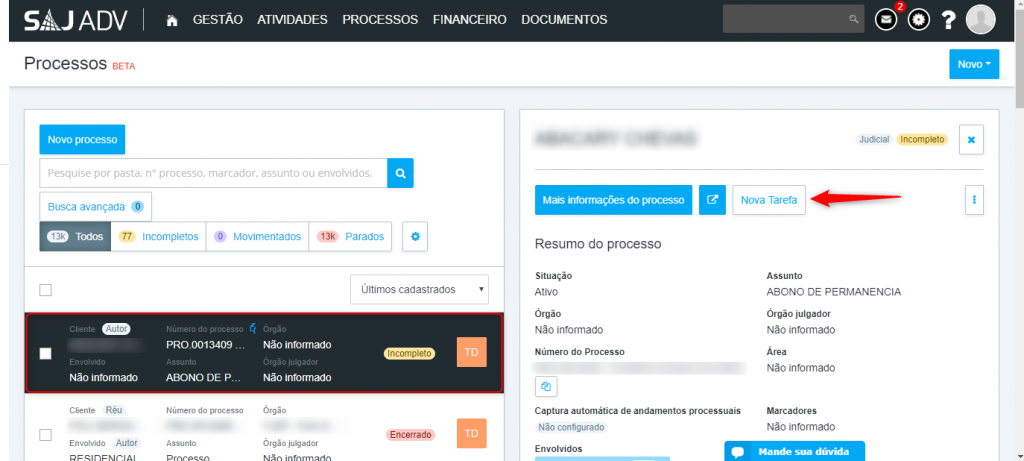
Task: Select the Movimentados filter tab
Action: click(257, 236)
